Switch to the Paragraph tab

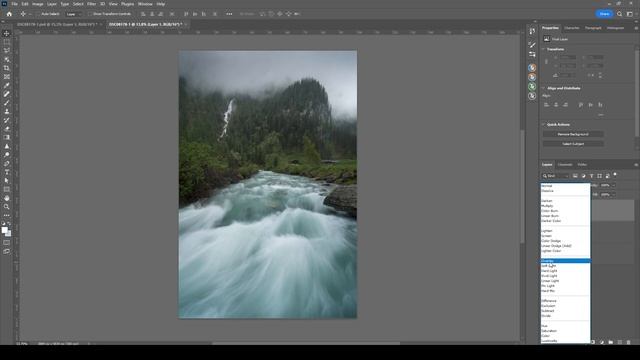[593, 28]
